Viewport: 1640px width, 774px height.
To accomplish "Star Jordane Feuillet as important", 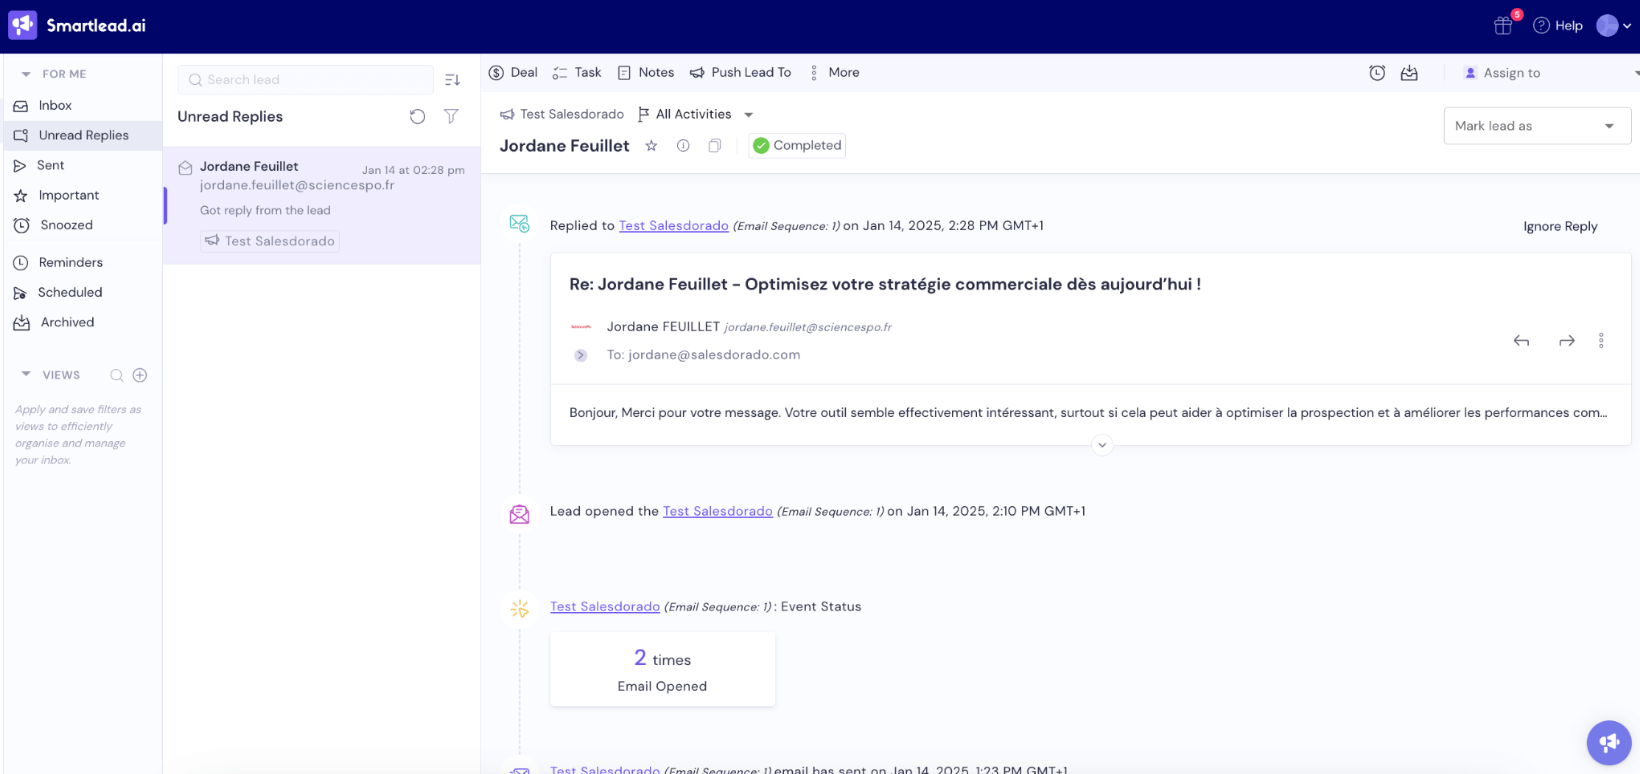I will pyautogui.click(x=651, y=146).
